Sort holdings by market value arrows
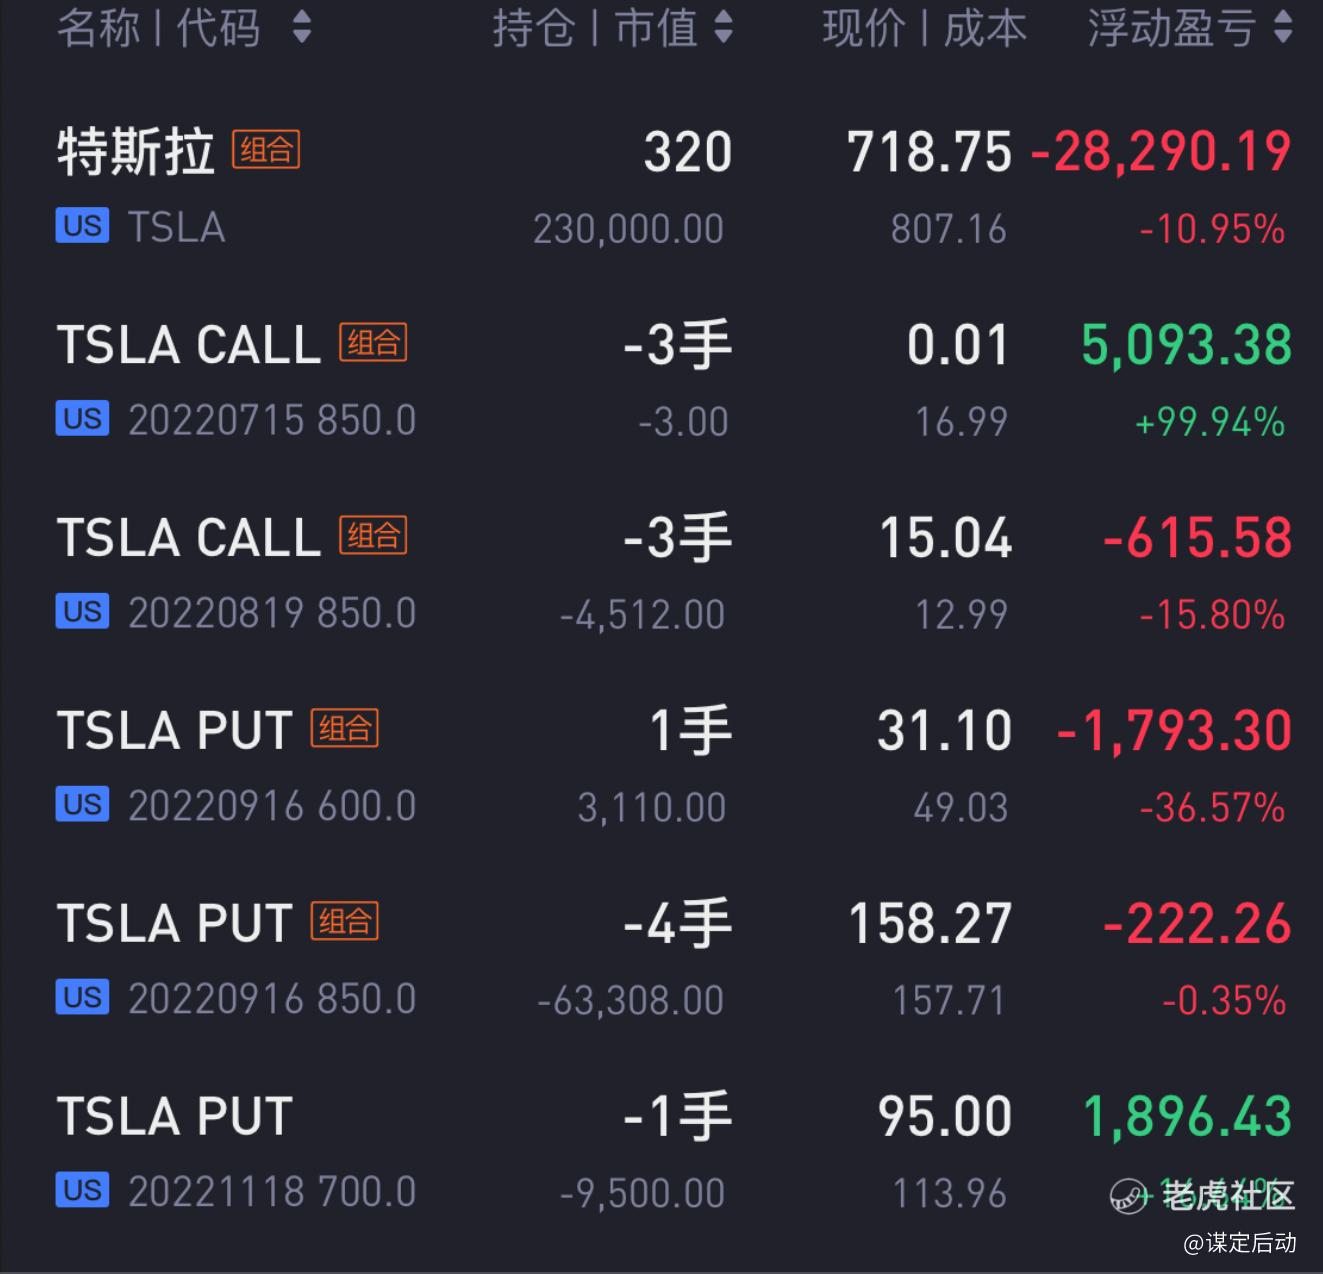The image size is (1323, 1274). [724, 28]
